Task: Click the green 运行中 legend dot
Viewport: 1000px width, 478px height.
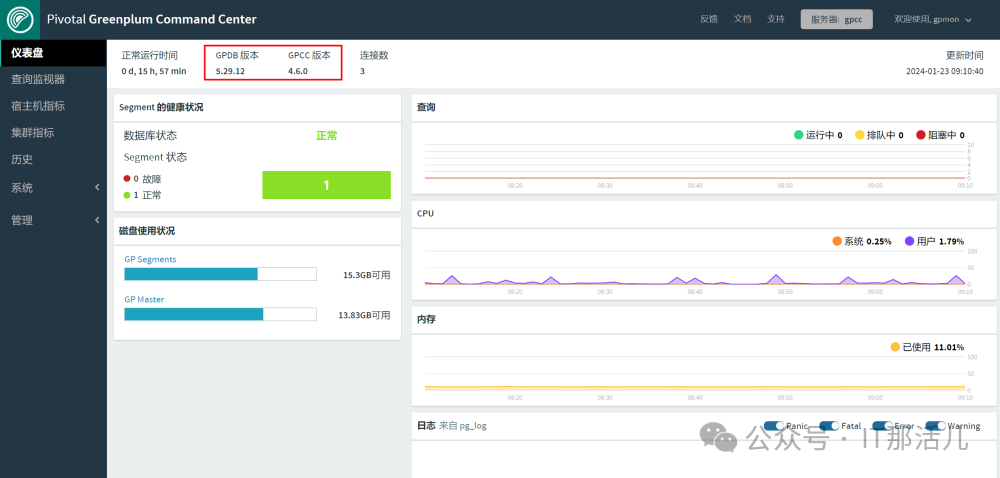Action: pos(798,134)
